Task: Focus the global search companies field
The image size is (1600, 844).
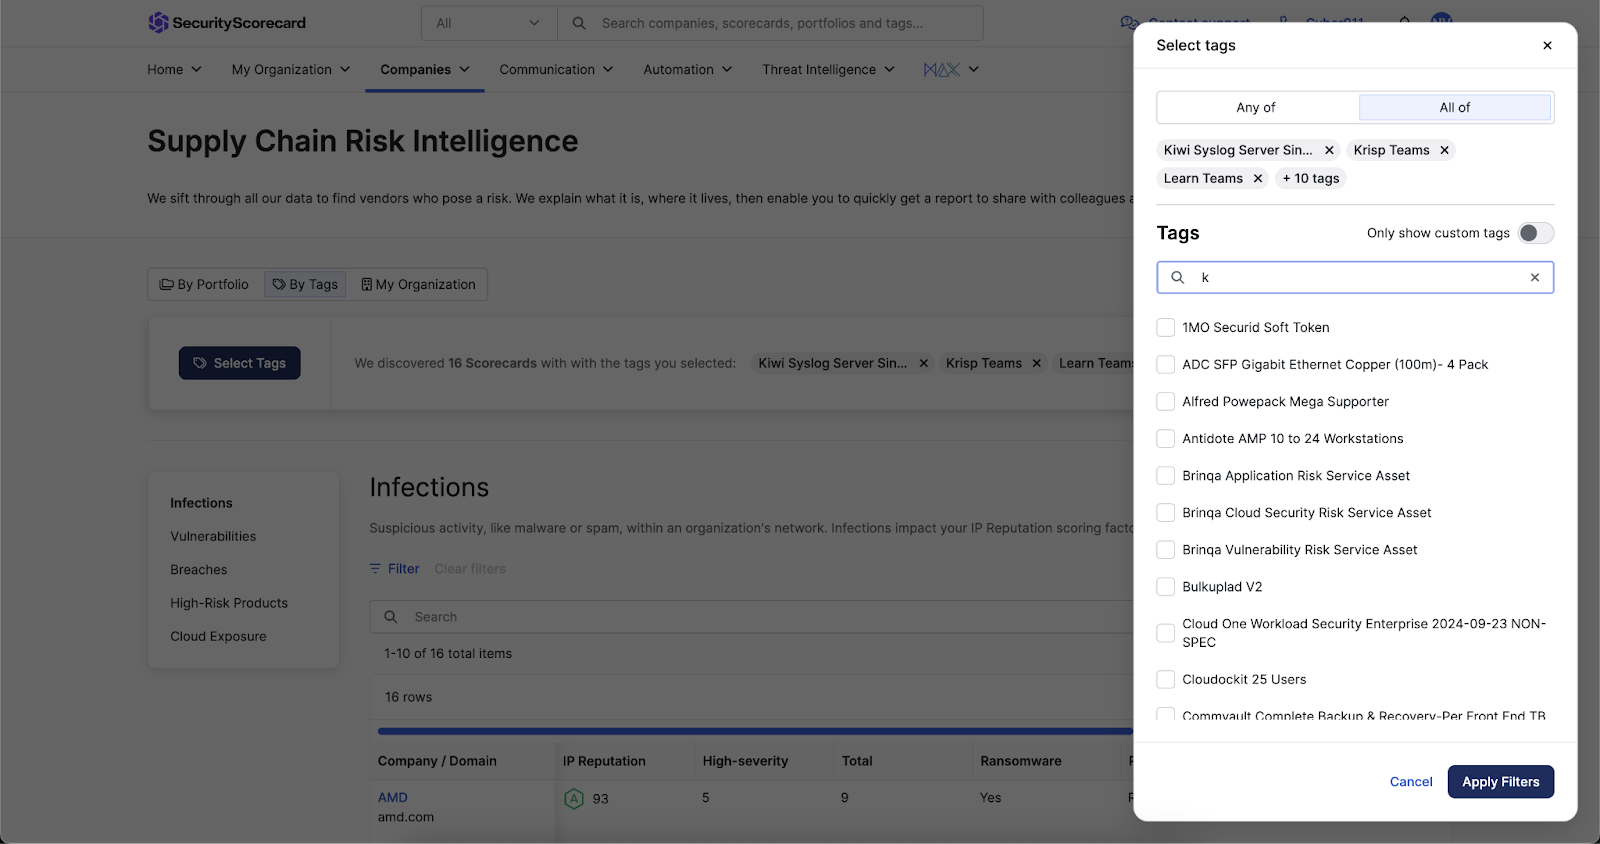Action: tap(770, 23)
